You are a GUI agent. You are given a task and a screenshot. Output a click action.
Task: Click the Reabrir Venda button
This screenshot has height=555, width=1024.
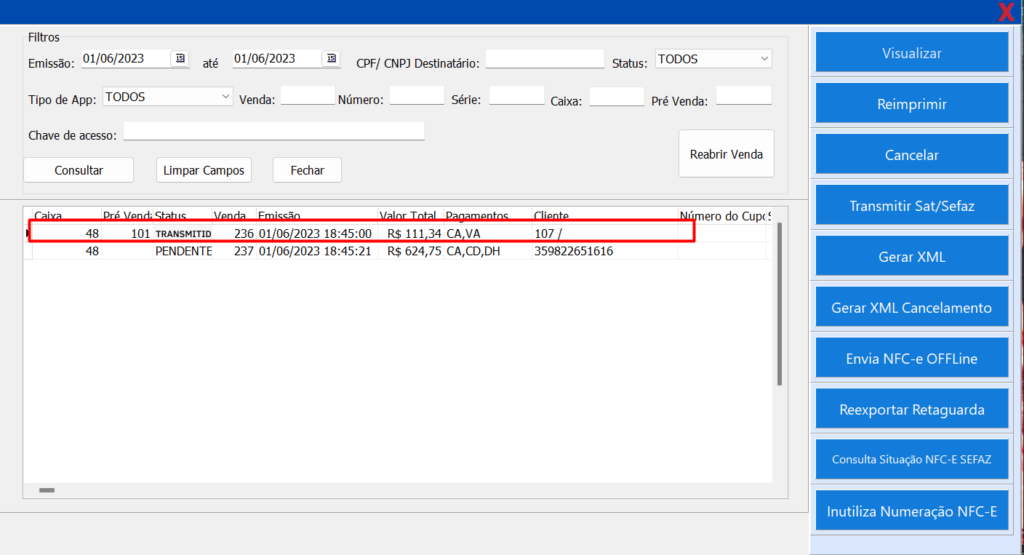726,154
